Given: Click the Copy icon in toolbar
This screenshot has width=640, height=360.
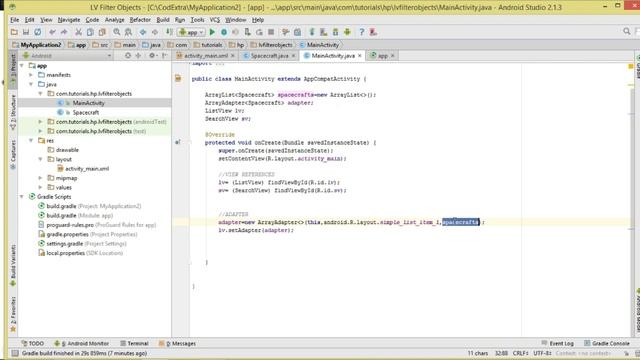Looking at the screenshot, I should click(90, 32).
